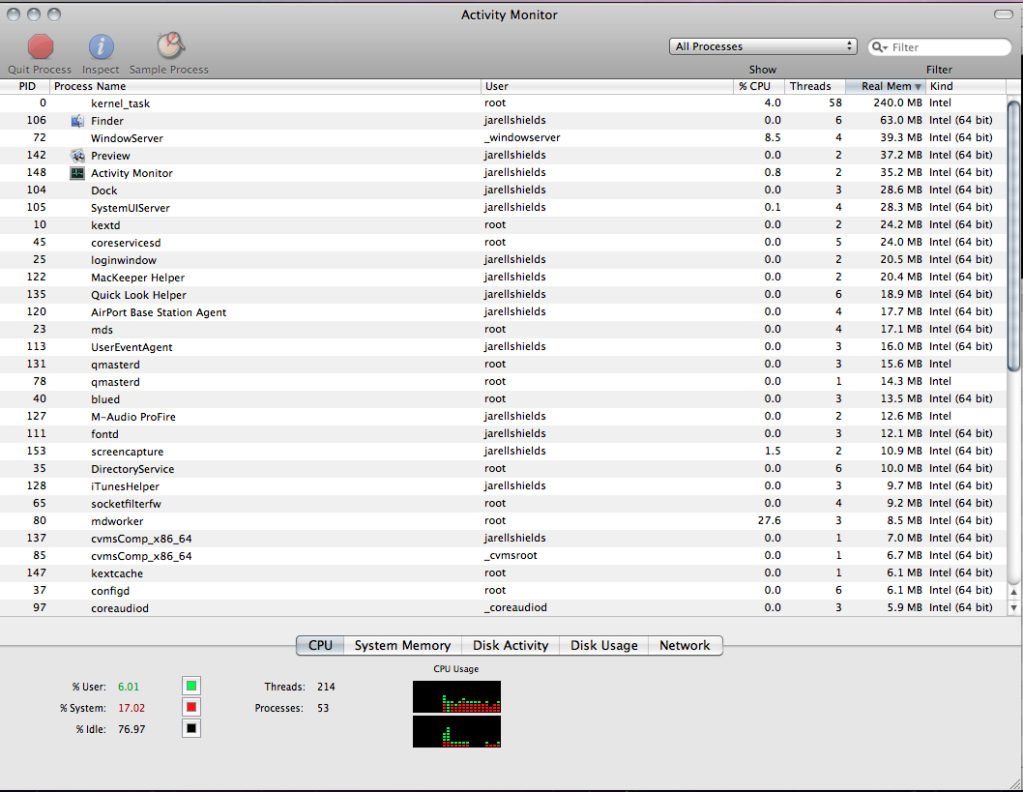Click the 27.6 CPU value for mdworker
Viewport: 1023px width, 792px height.
click(x=769, y=521)
